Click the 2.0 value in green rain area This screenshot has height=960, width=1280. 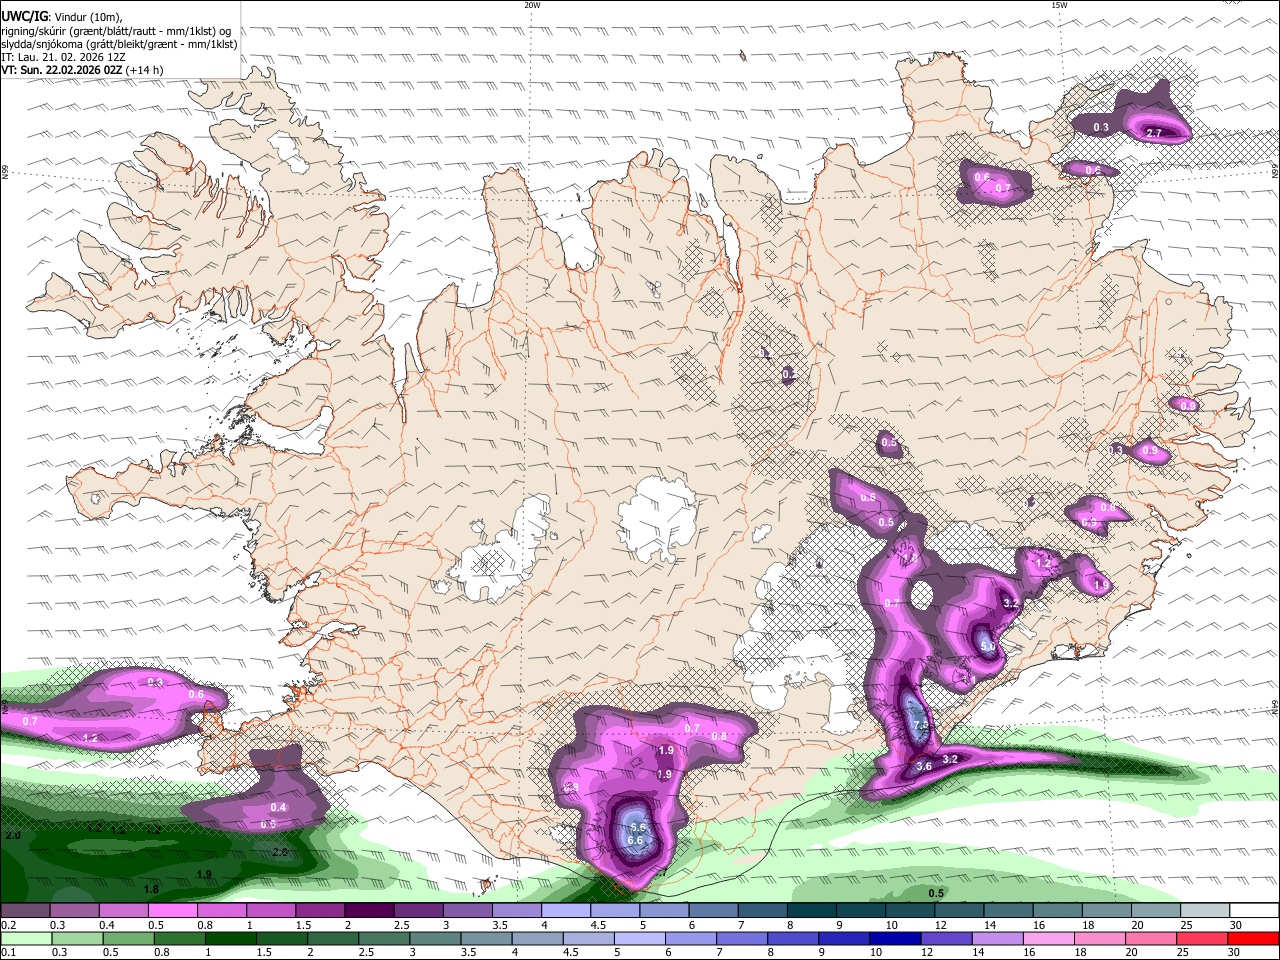13,835
